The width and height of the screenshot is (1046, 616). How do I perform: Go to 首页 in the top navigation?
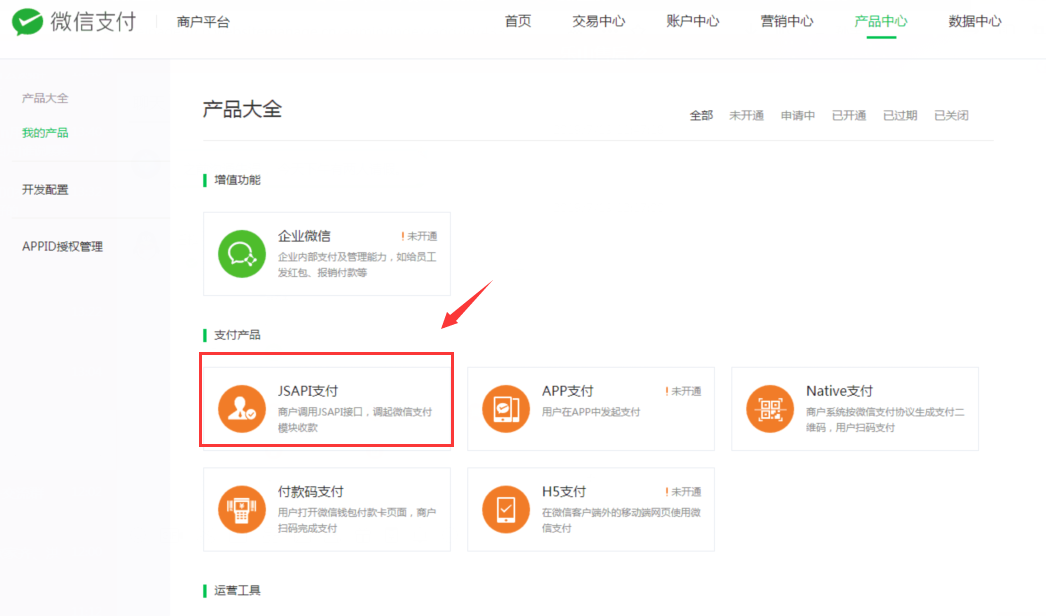click(518, 22)
